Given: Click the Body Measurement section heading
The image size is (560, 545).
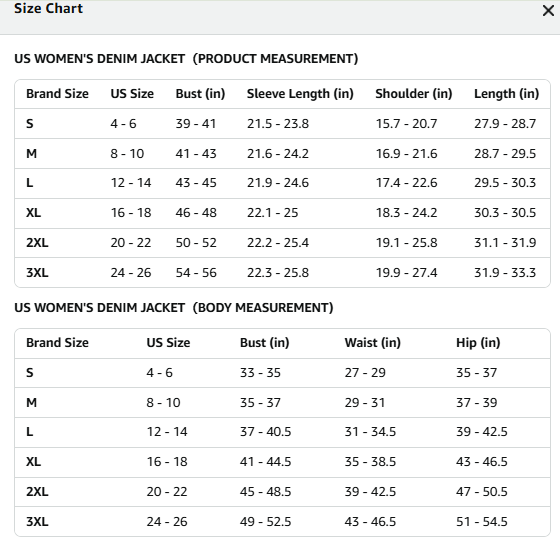Looking at the screenshot, I should 174,308.
